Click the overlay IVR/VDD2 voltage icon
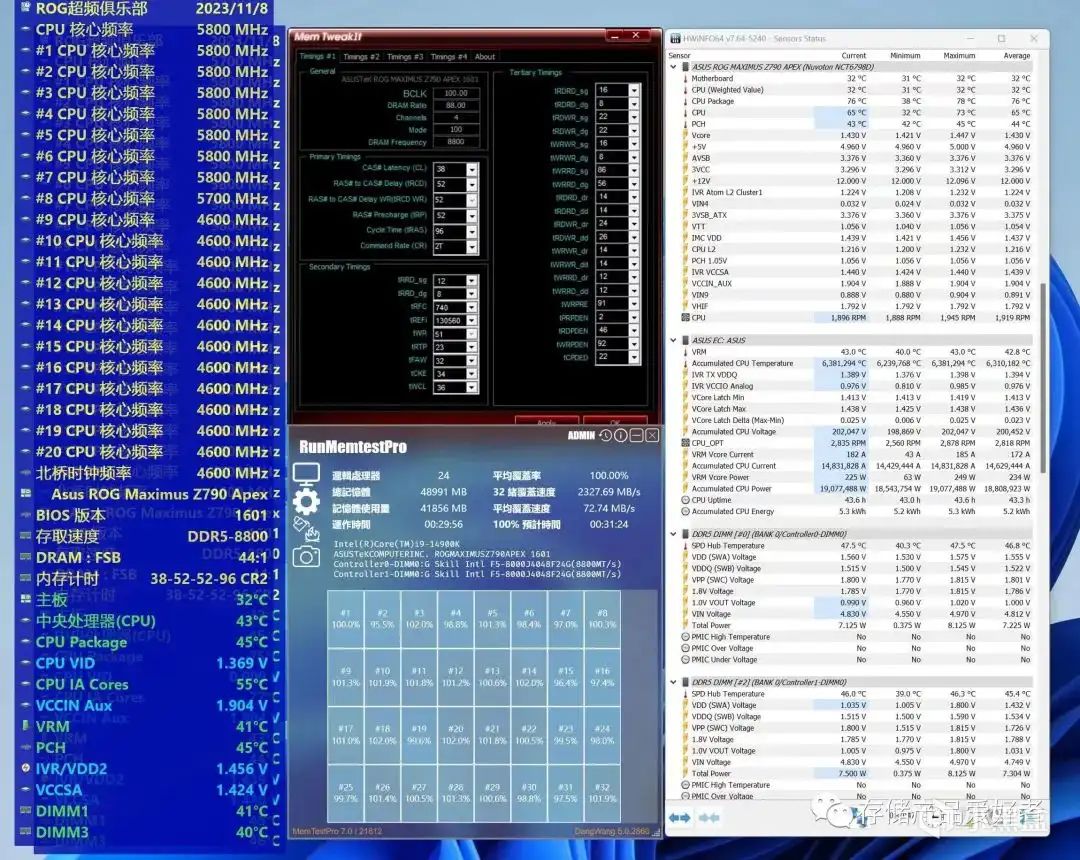The width and height of the screenshot is (1080, 860). pyautogui.click(x=25, y=768)
